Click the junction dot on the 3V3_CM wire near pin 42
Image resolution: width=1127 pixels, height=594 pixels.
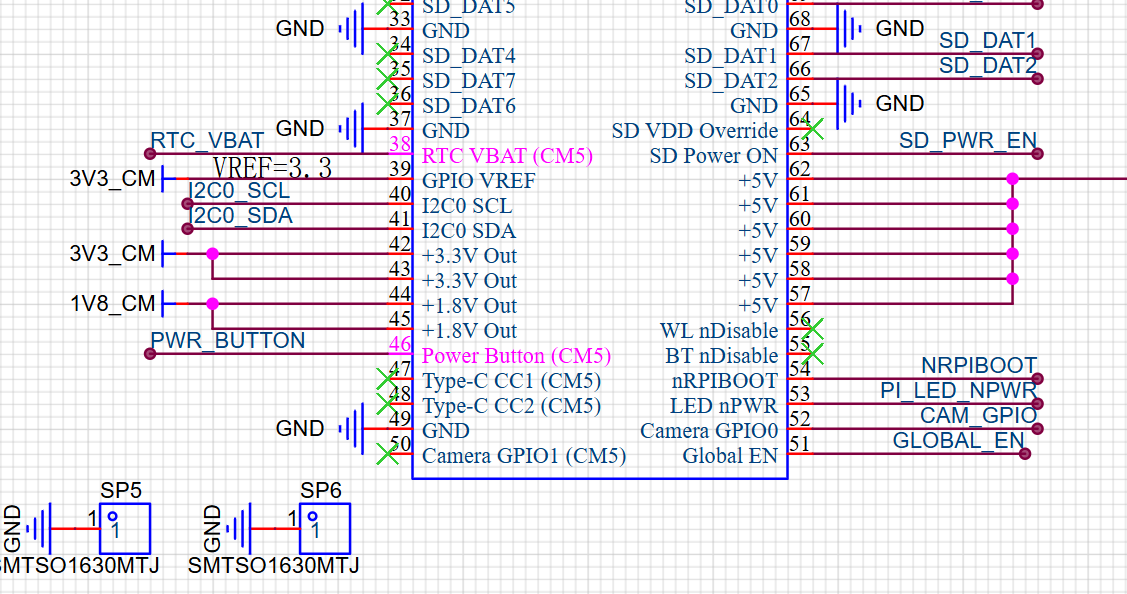click(x=212, y=254)
